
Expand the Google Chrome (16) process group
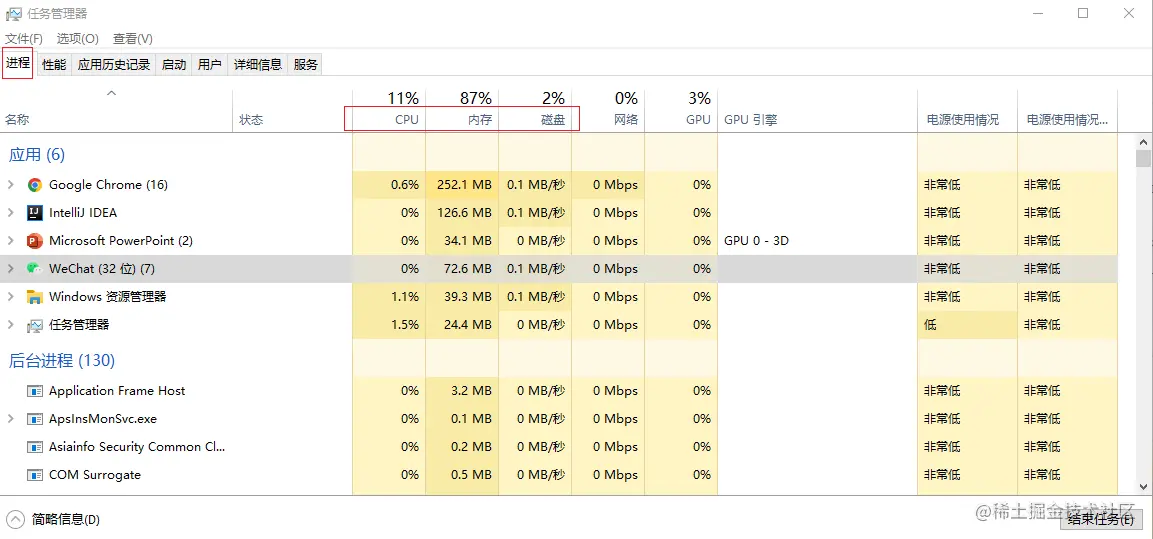[x=10, y=185]
